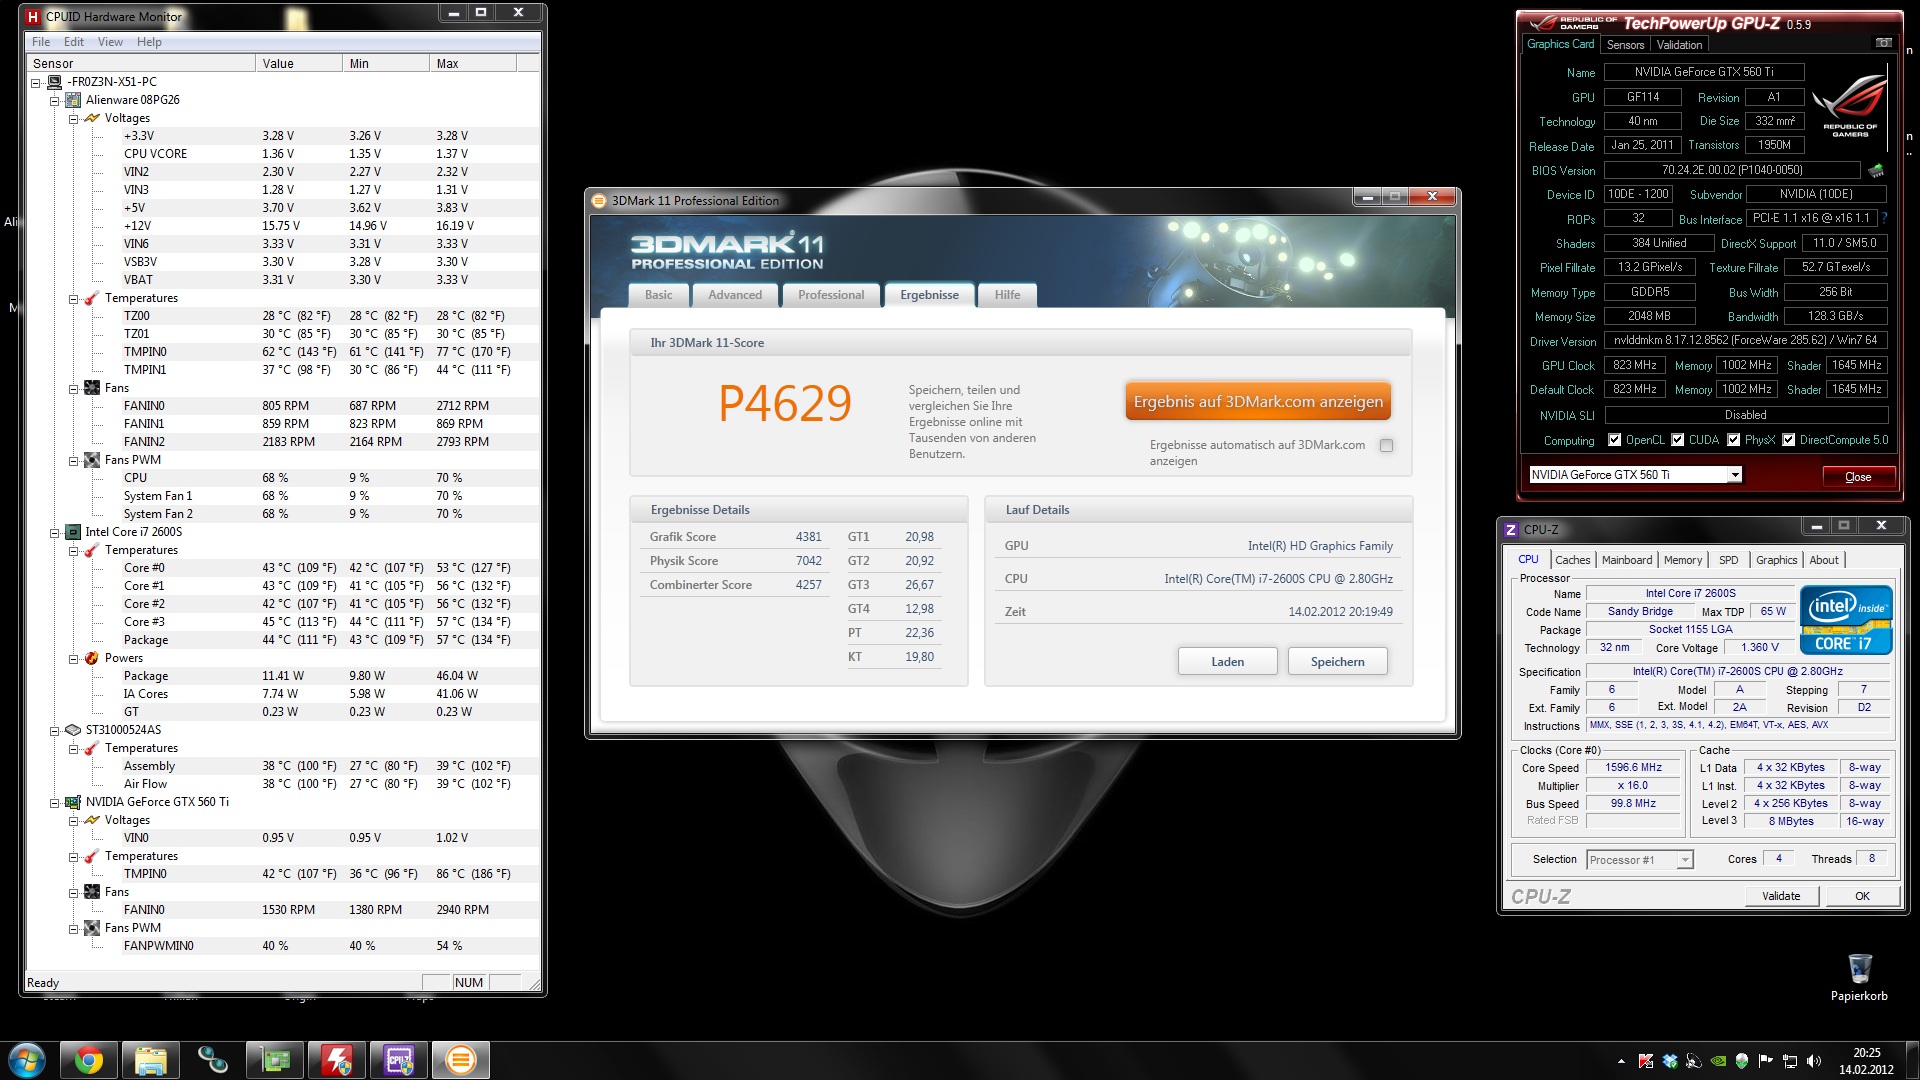Collapse the ST31000524AS drive node

(x=55, y=731)
